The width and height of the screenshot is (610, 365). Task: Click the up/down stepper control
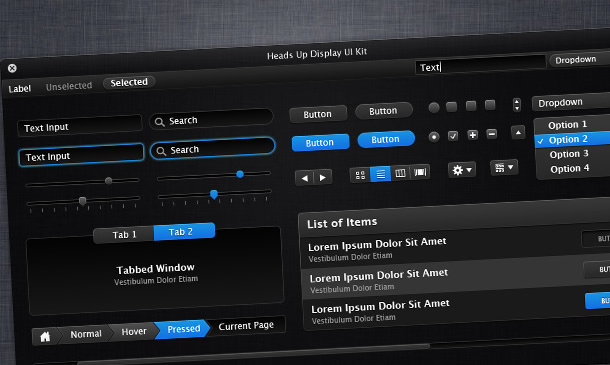coord(517,104)
